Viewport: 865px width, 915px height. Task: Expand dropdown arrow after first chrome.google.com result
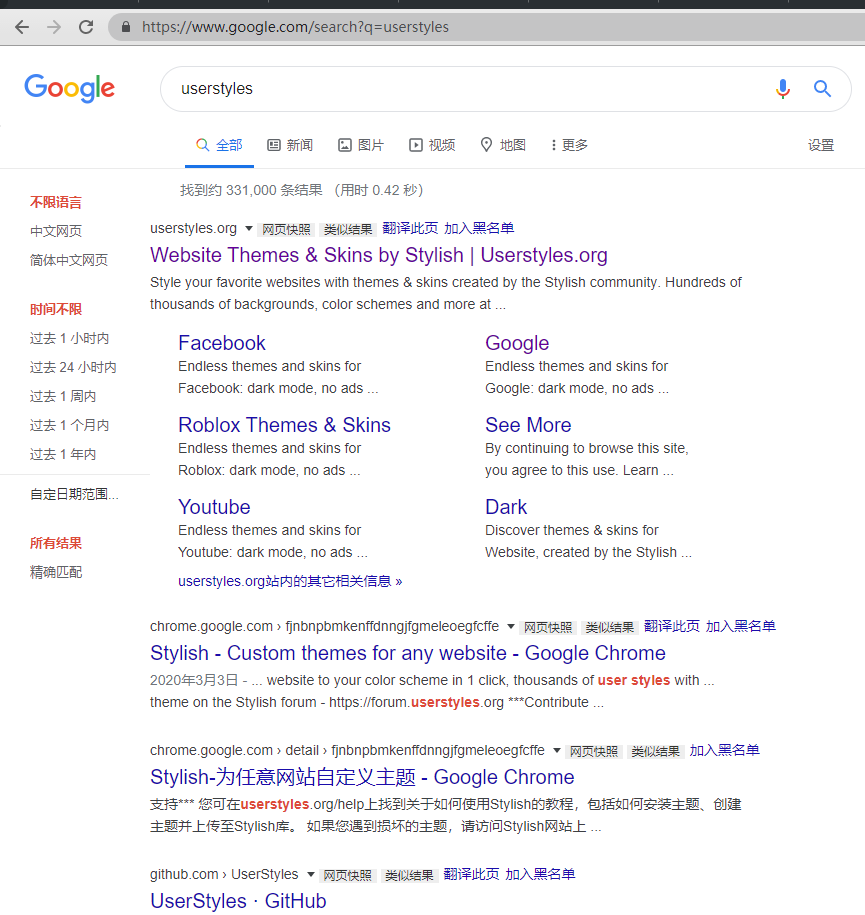point(511,626)
